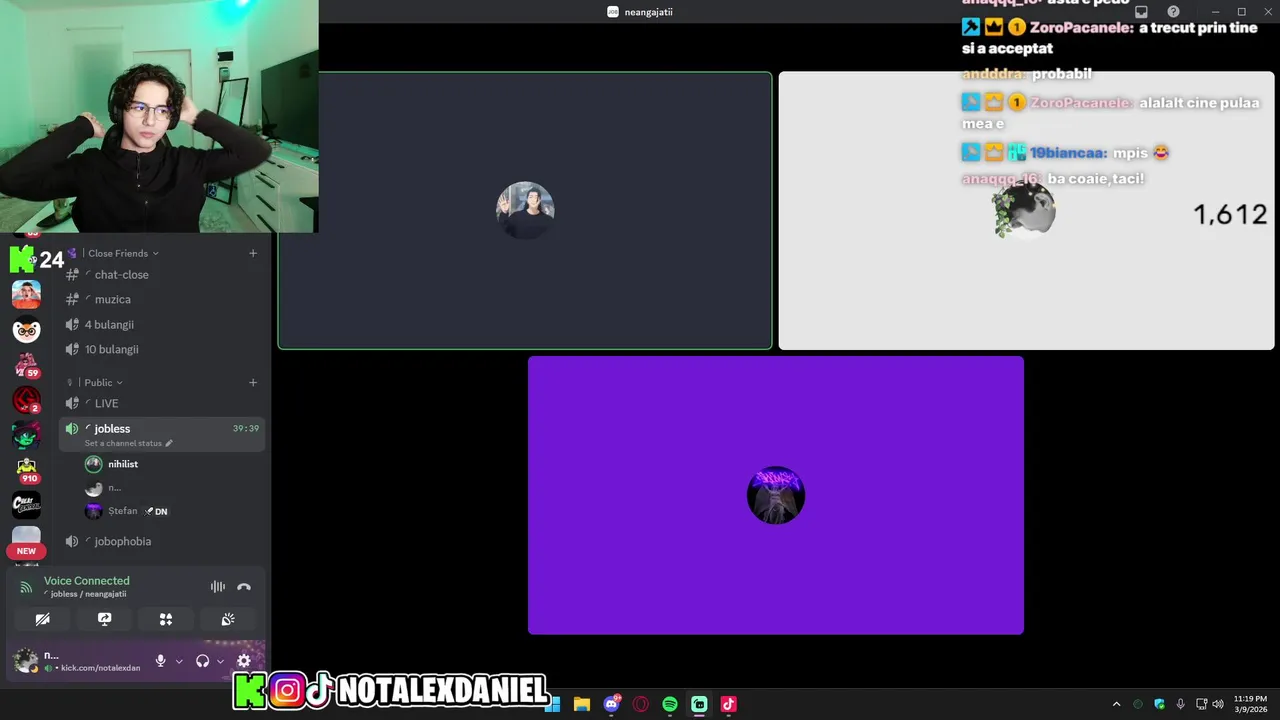Open File Explorer from the taskbar

click(582, 704)
